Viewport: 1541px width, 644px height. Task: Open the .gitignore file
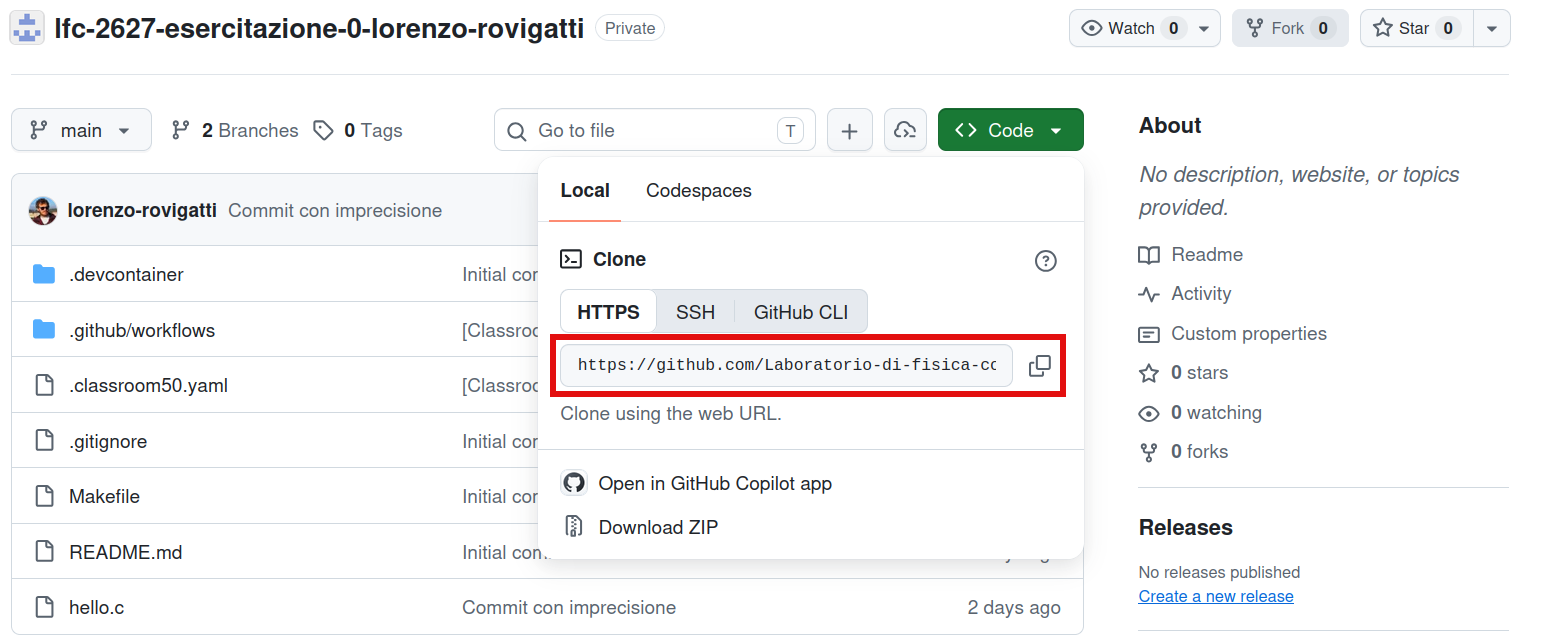[108, 441]
